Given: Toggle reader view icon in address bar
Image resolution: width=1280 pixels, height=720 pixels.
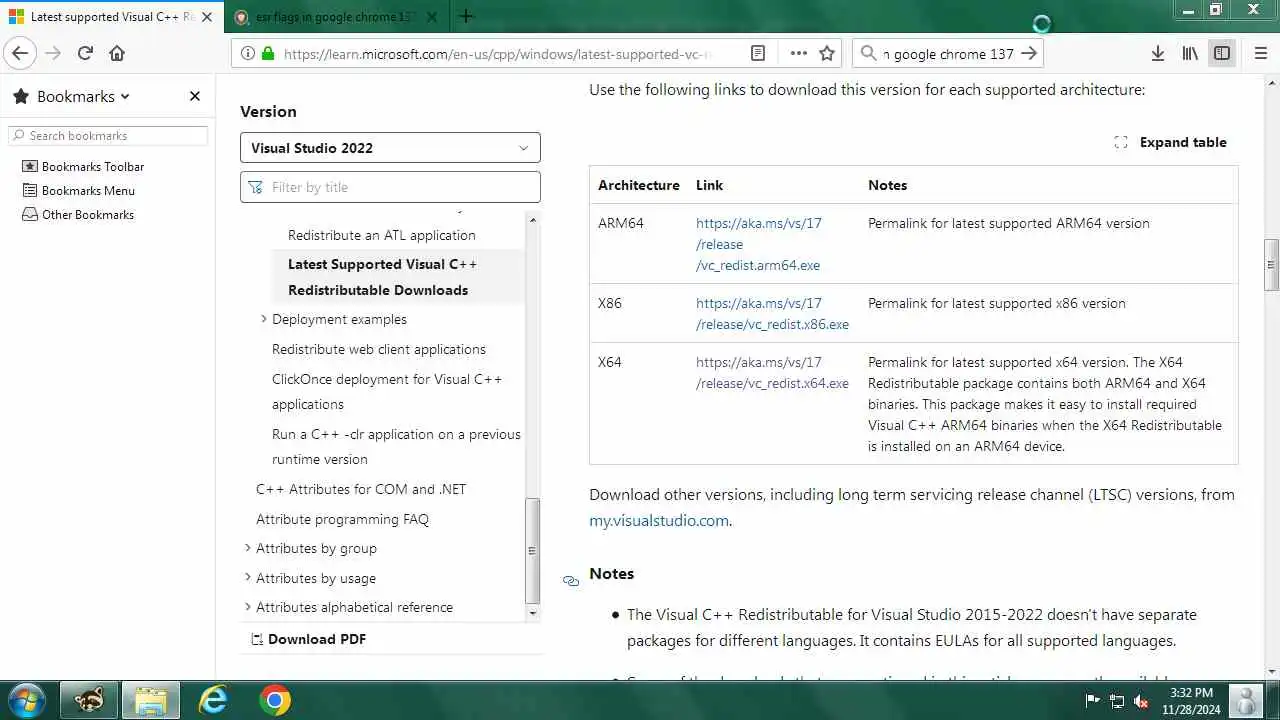Looking at the screenshot, I should (758, 54).
